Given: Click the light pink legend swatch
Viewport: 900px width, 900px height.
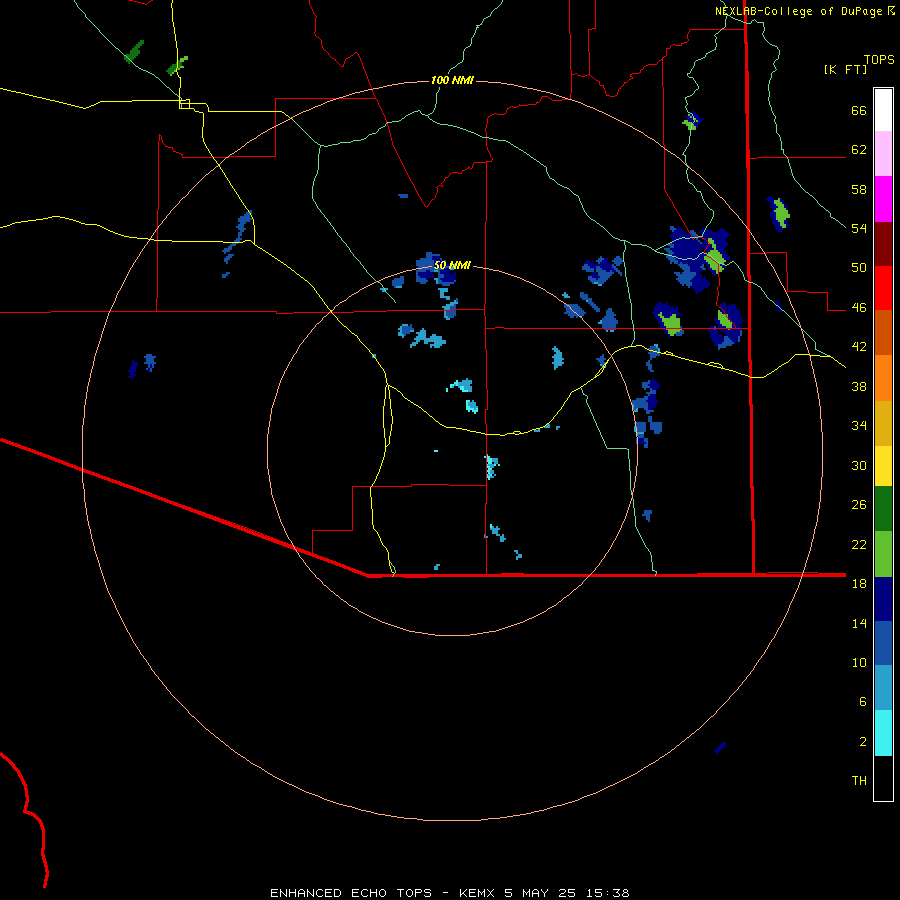Looking at the screenshot, I should 883,153.
